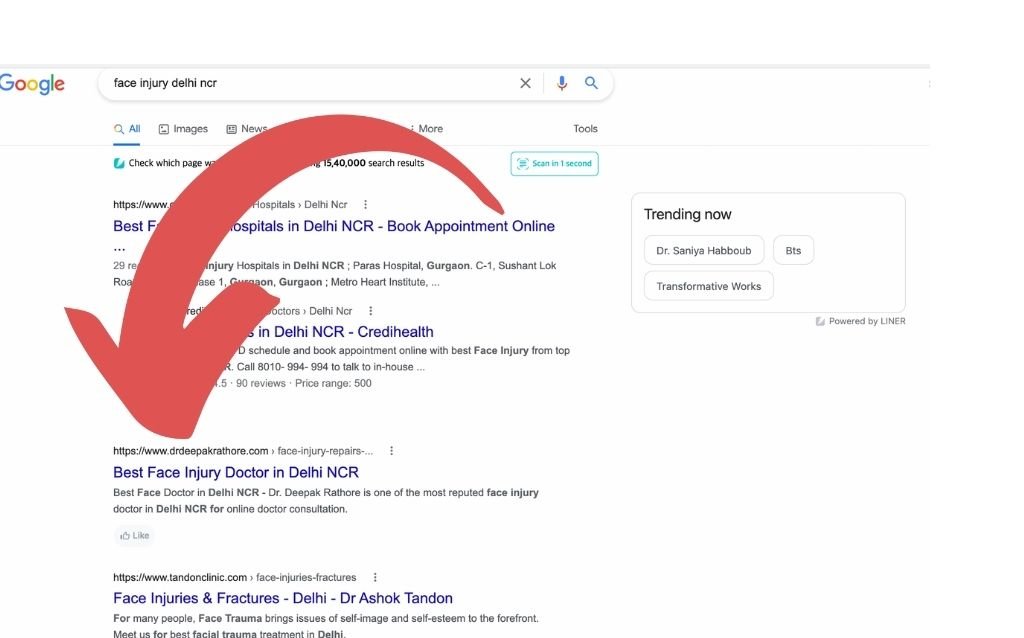Image resolution: width=1024 pixels, height=638 pixels.
Task: Select the Transformative Works trending chip
Action: pos(708,286)
